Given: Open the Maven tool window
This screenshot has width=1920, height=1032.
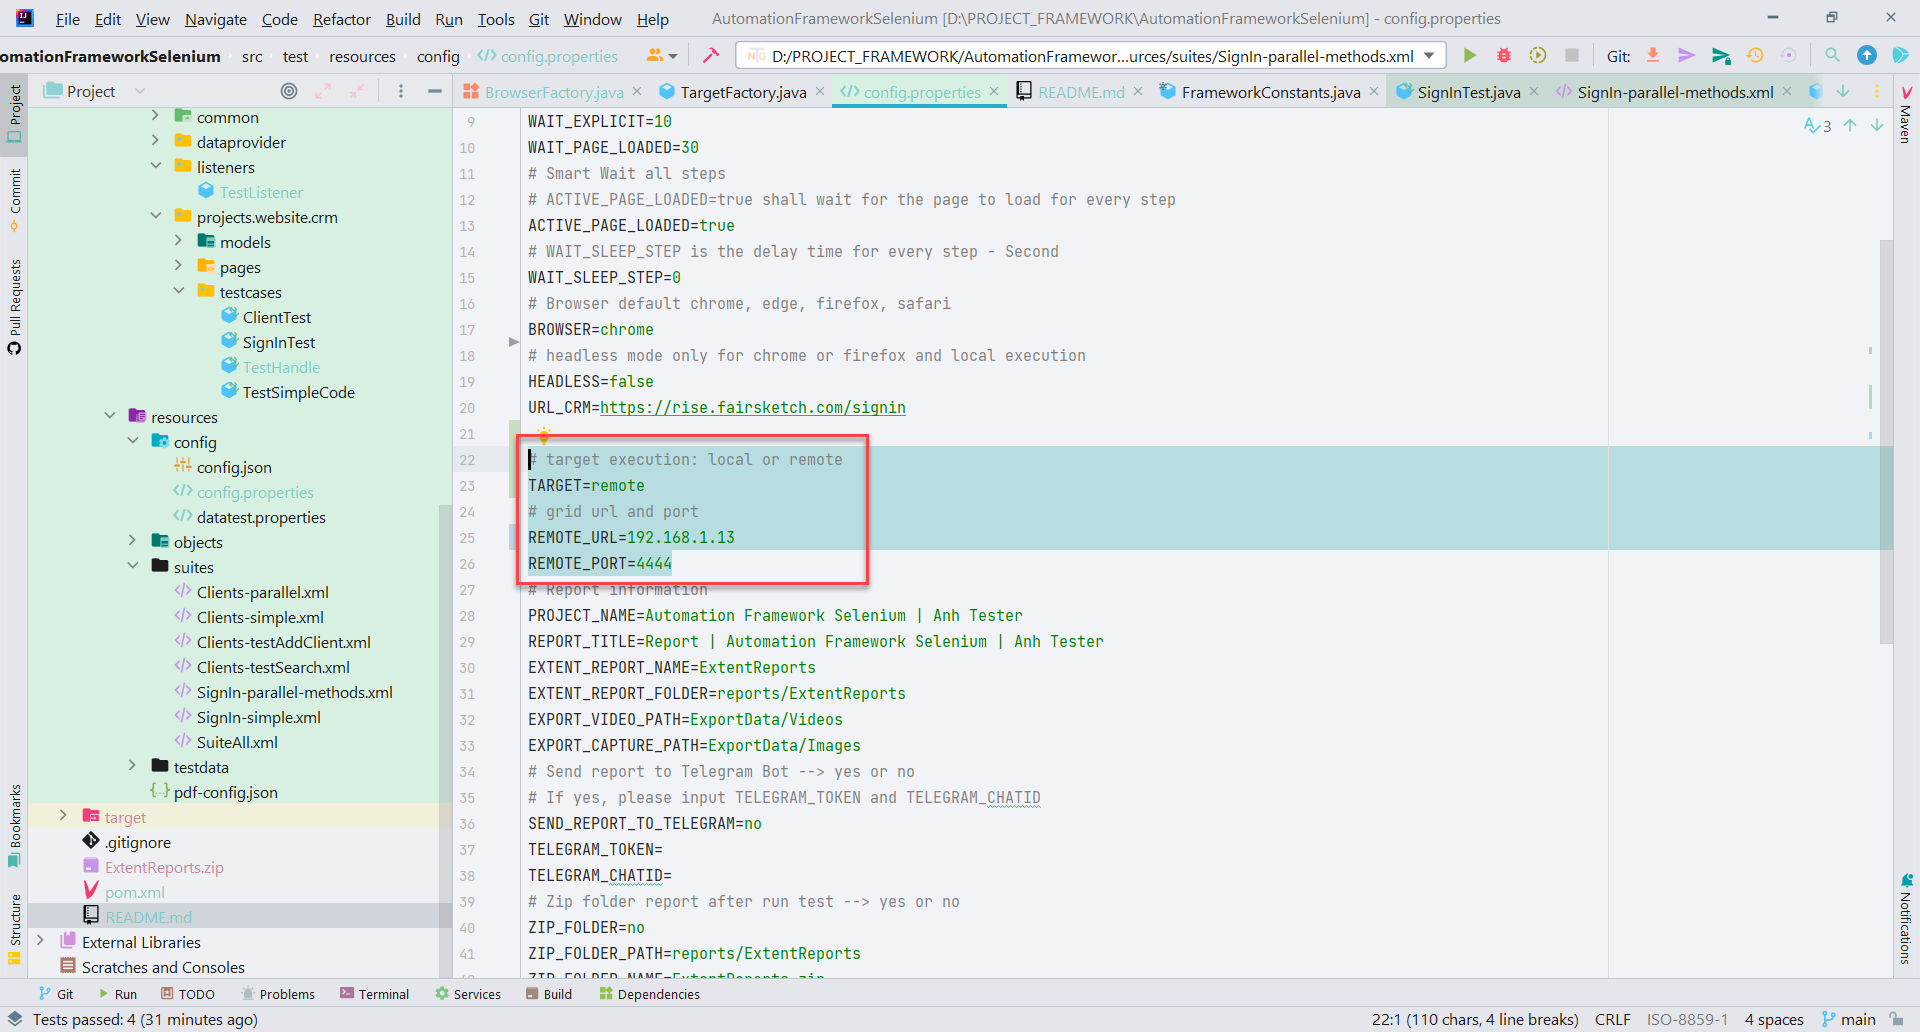Looking at the screenshot, I should [1906, 115].
